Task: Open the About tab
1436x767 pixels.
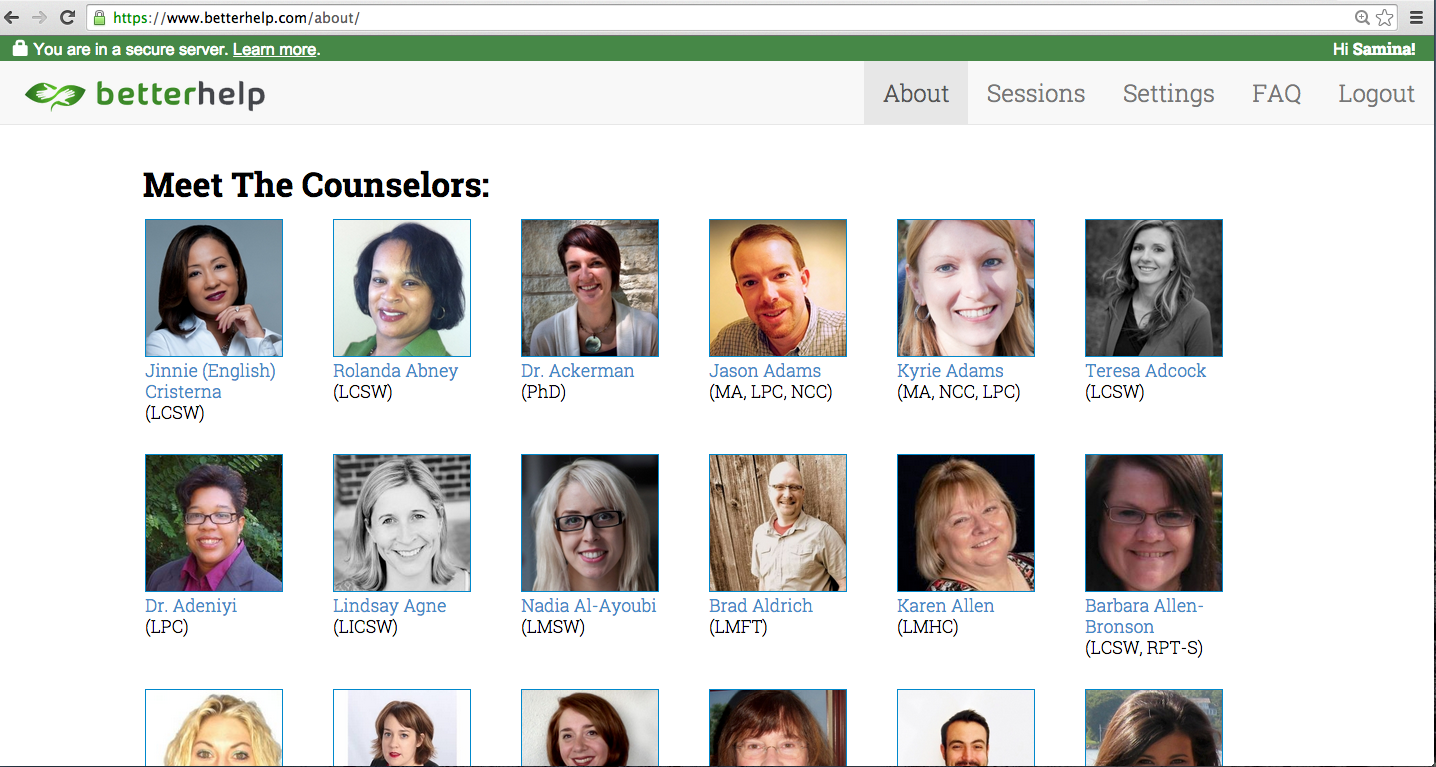Action: pyautogui.click(x=916, y=93)
